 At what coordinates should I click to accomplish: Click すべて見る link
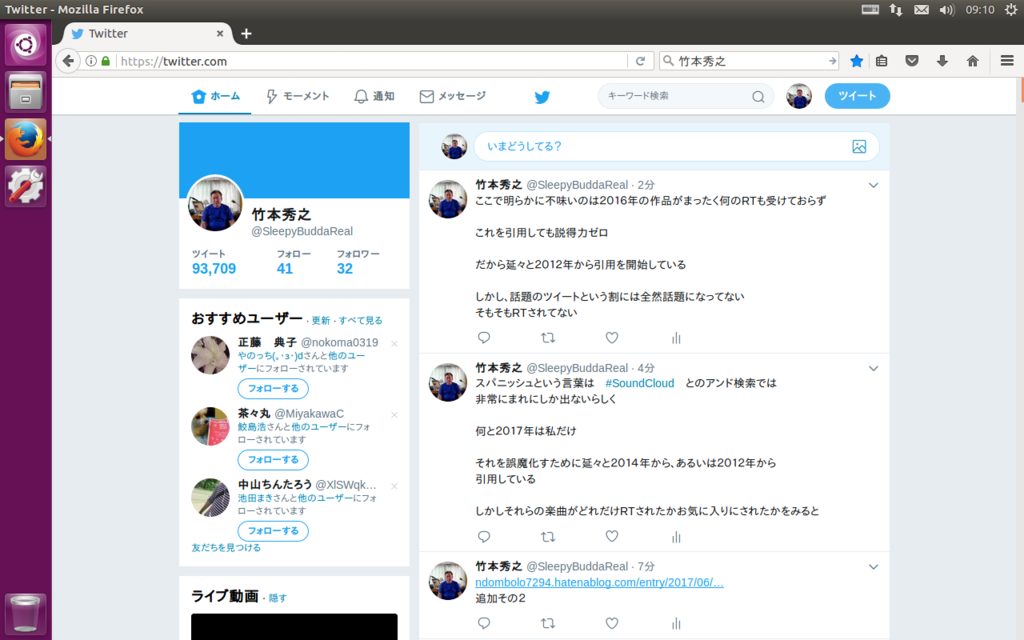click(360, 321)
